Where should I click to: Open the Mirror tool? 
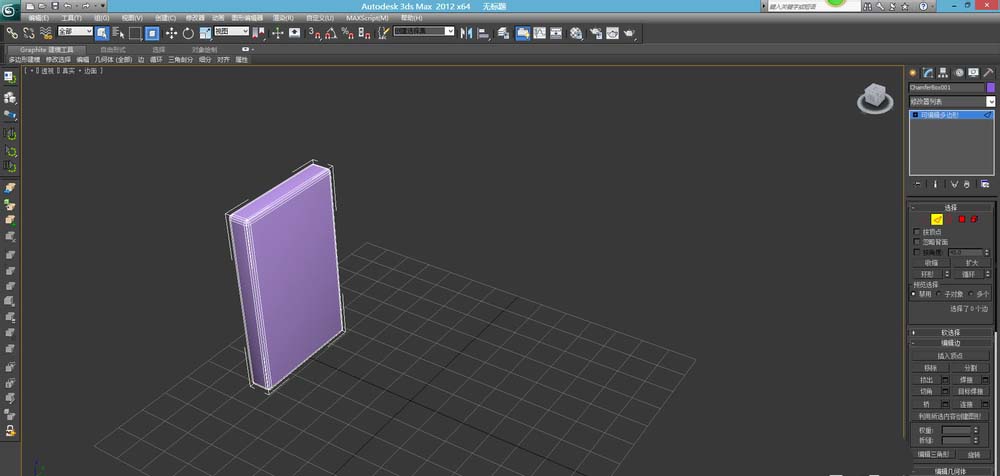click(x=467, y=33)
